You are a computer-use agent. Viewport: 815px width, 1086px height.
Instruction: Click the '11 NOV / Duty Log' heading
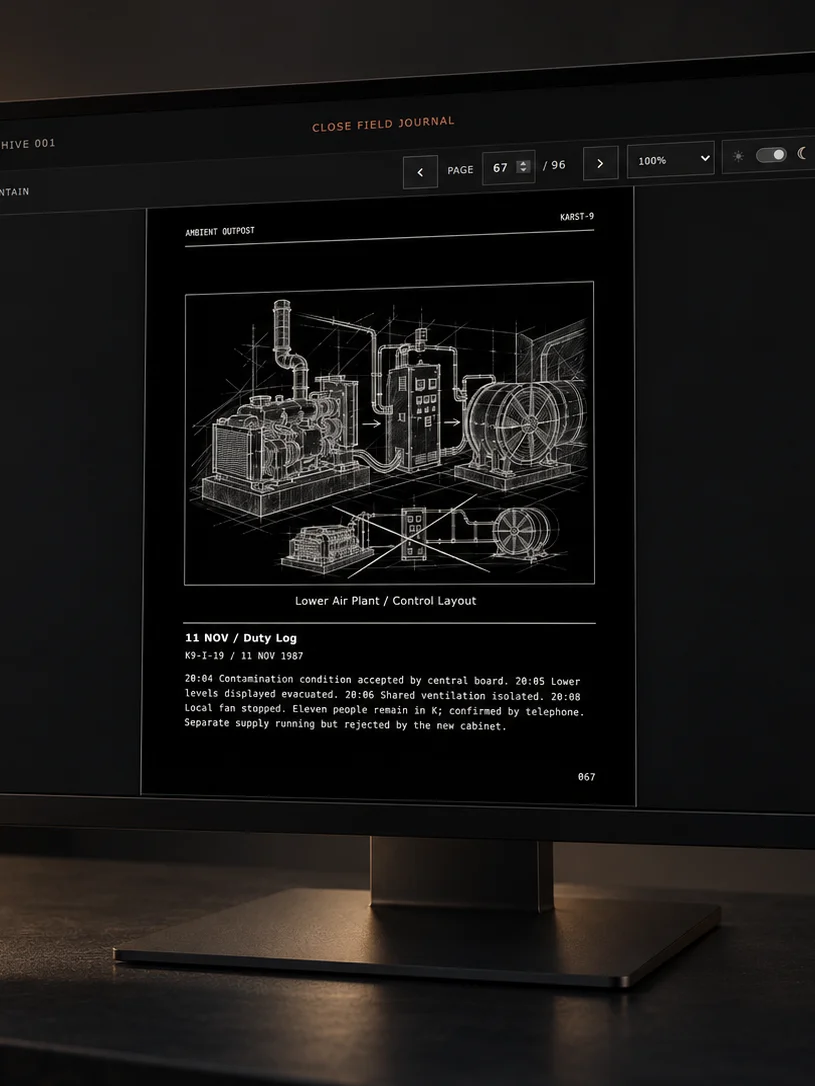[x=240, y=638]
